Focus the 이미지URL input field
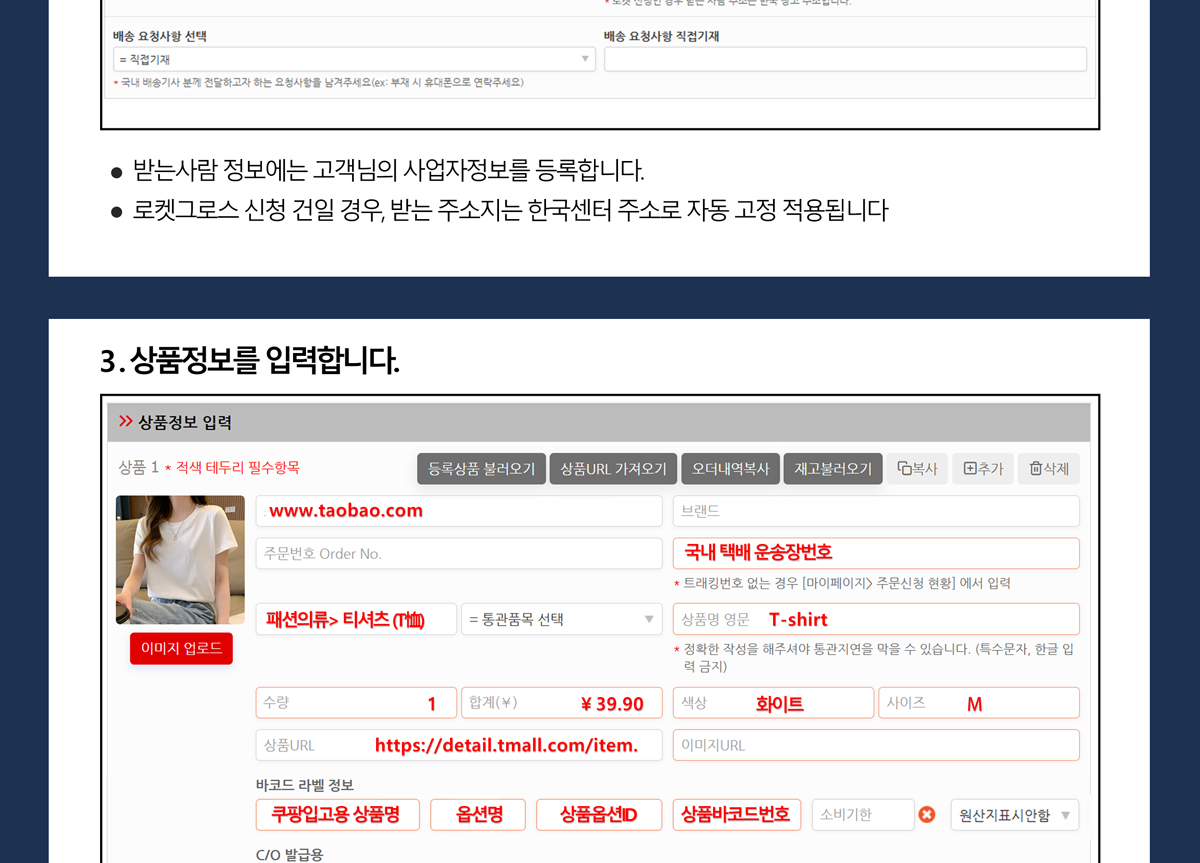Image resolution: width=1200 pixels, height=863 pixels. [x=876, y=745]
